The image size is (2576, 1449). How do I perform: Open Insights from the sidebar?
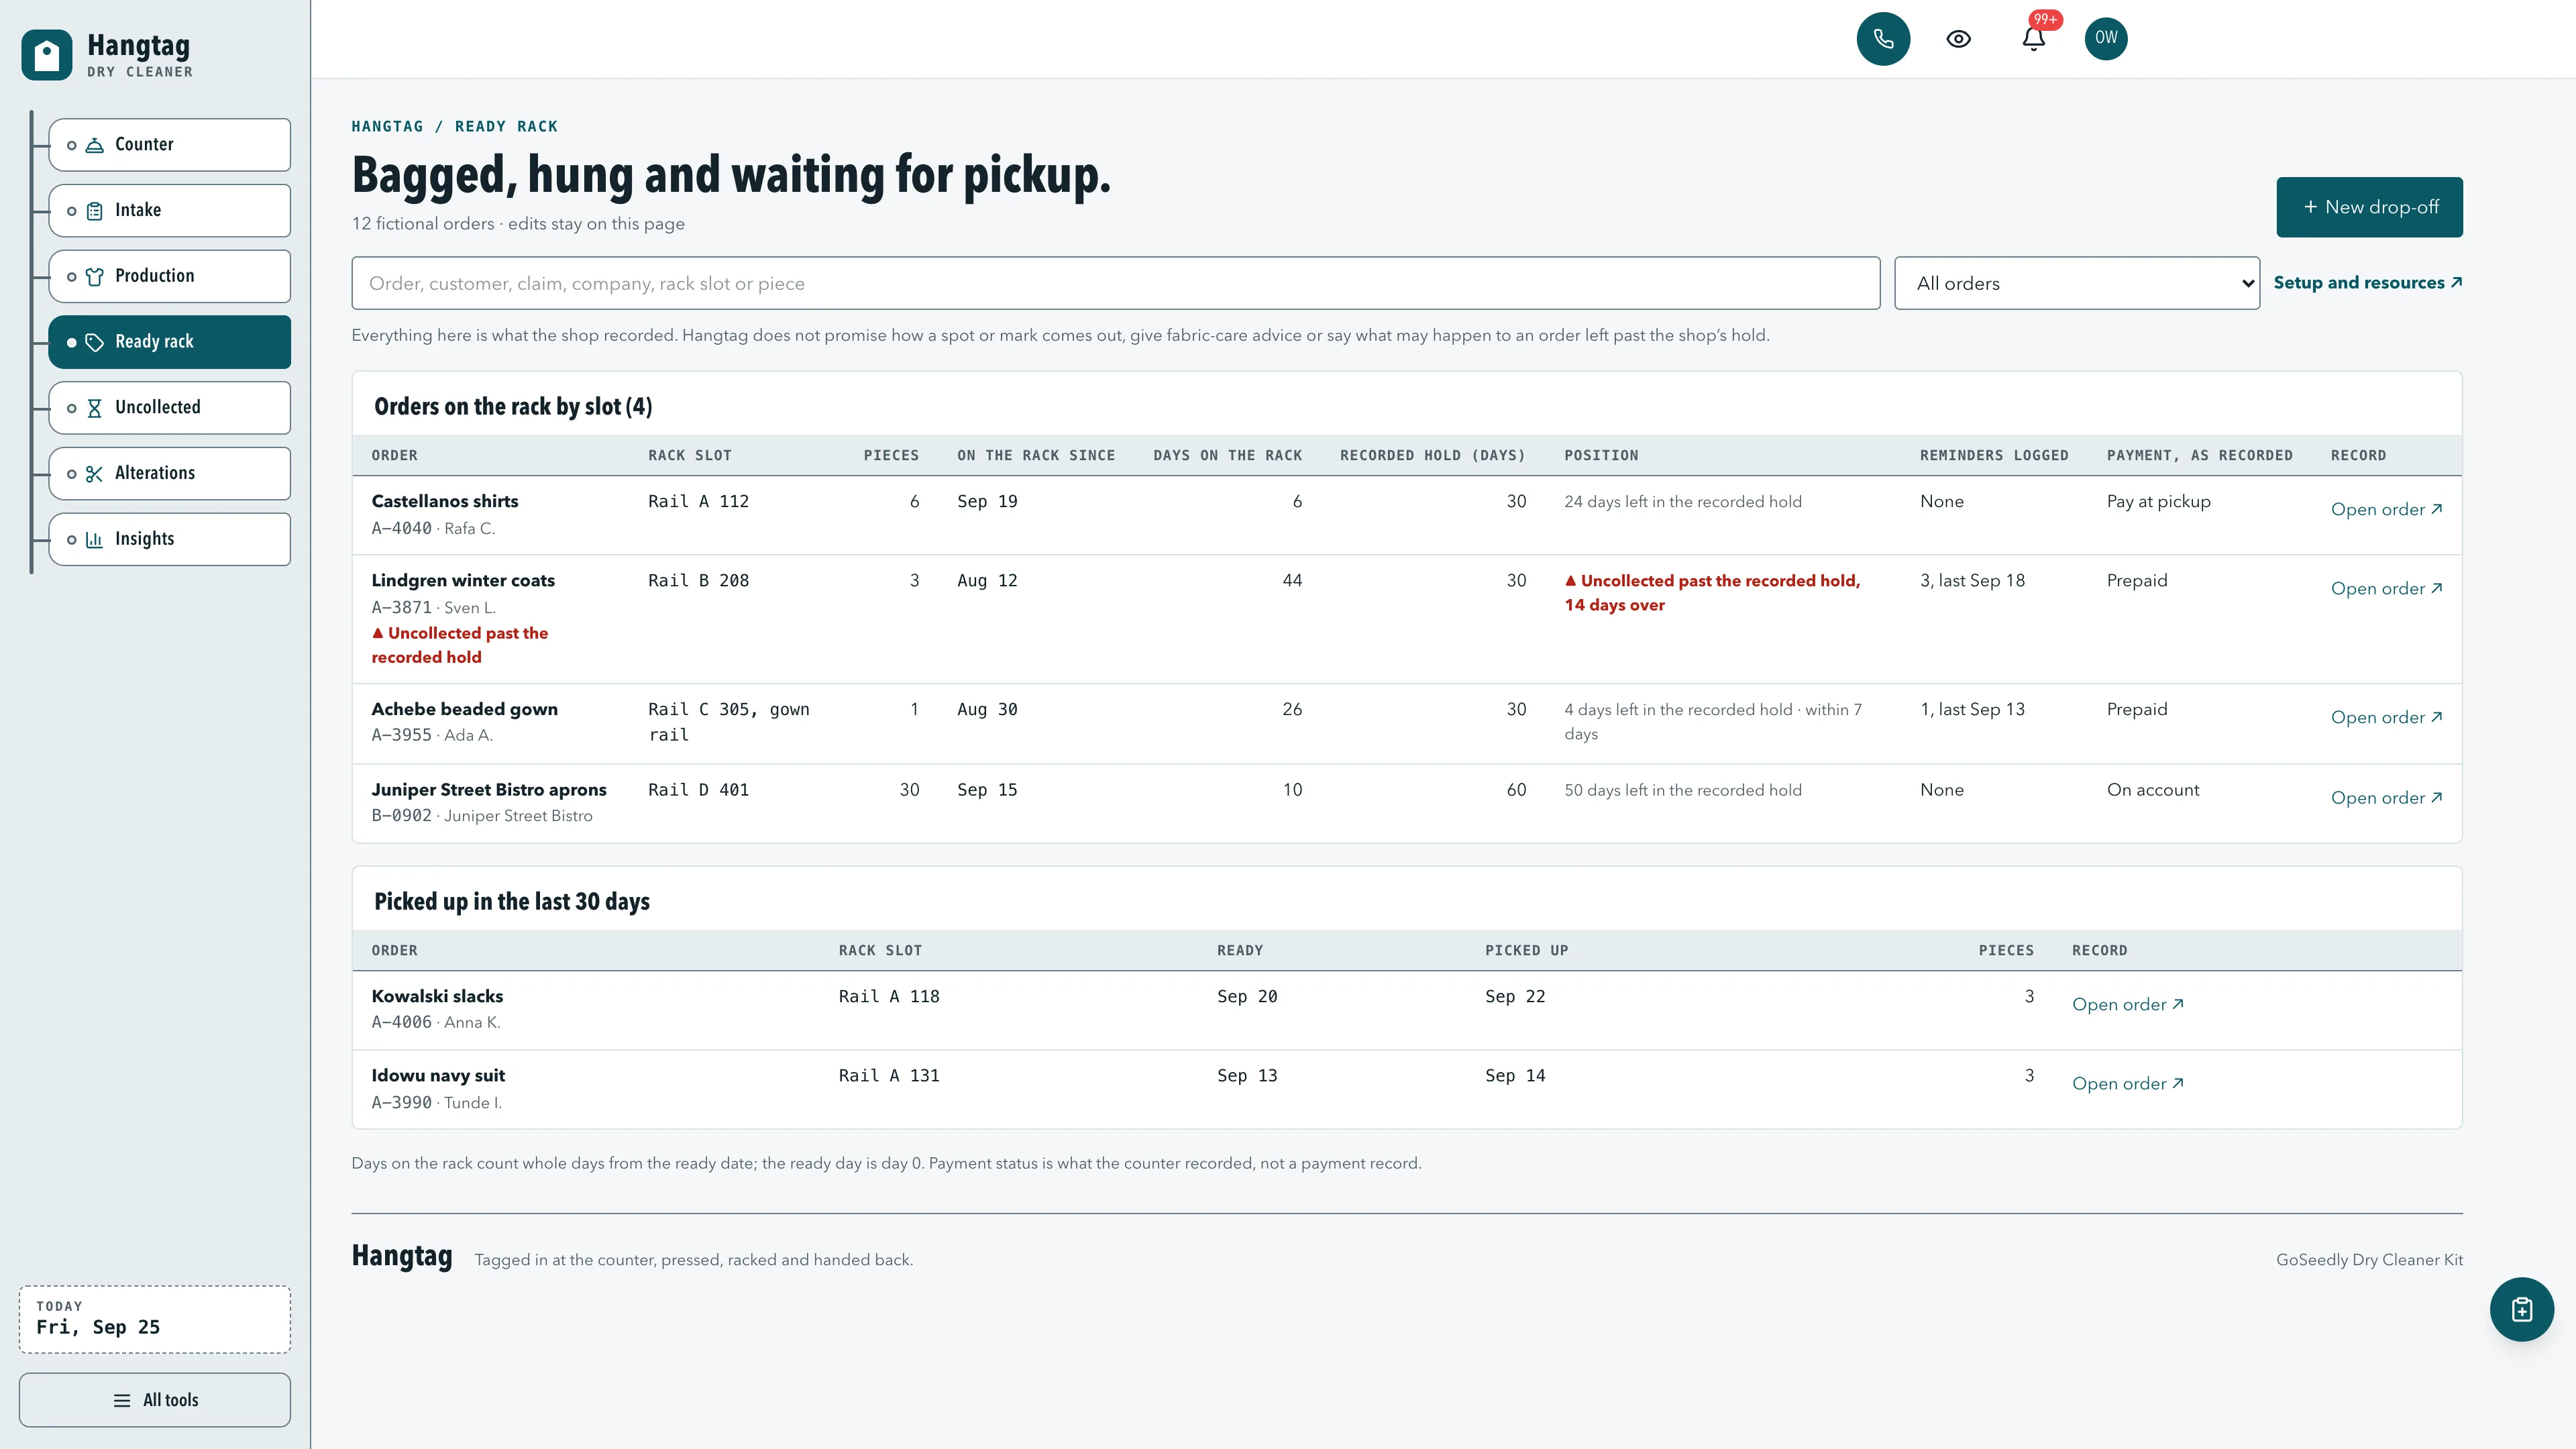click(x=169, y=539)
